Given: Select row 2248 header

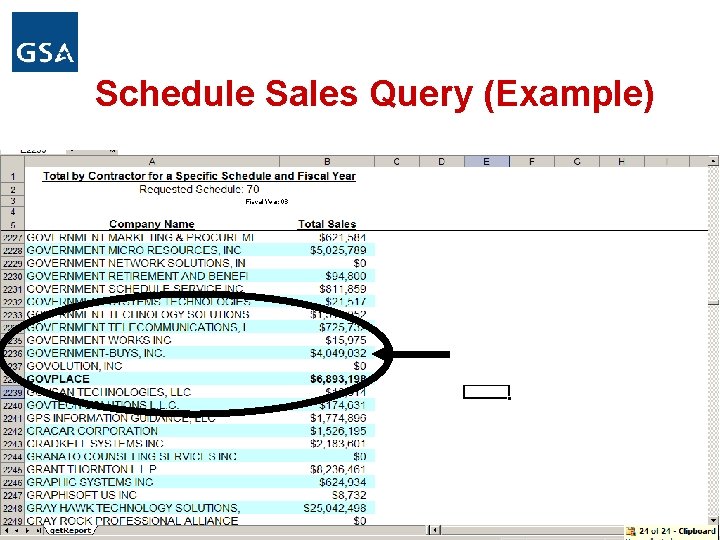Looking at the screenshot, I should 12,508.
